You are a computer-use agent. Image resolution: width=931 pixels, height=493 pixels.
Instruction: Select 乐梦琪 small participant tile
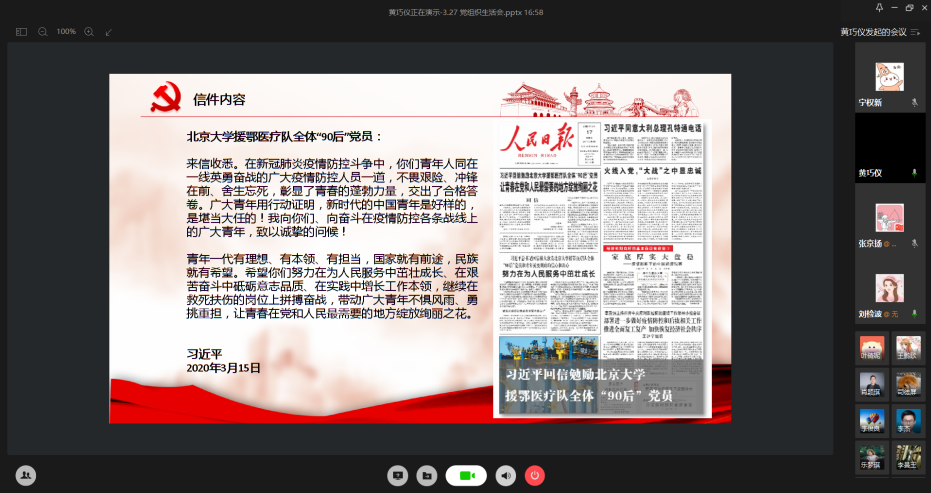pyautogui.click(x=872, y=457)
